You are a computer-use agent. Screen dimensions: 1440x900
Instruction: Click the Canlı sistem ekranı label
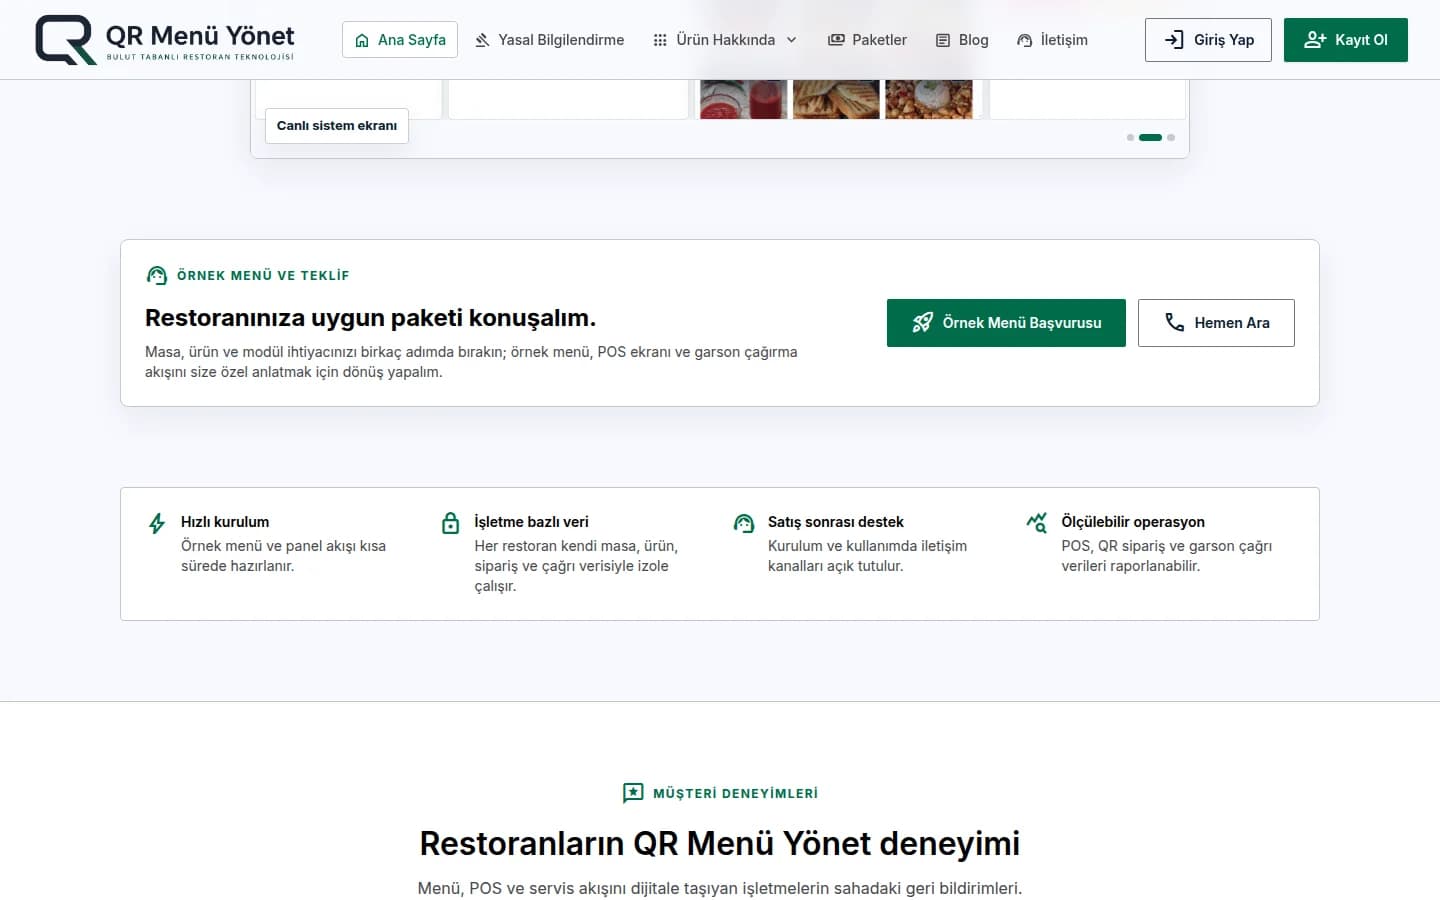337,126
